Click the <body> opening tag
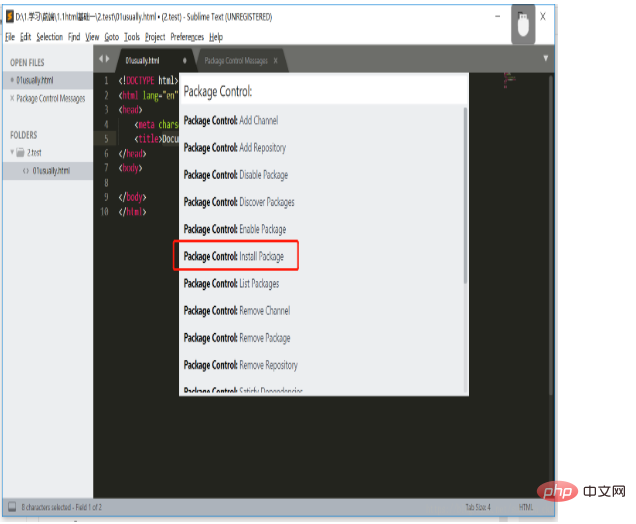 point(130,168)
